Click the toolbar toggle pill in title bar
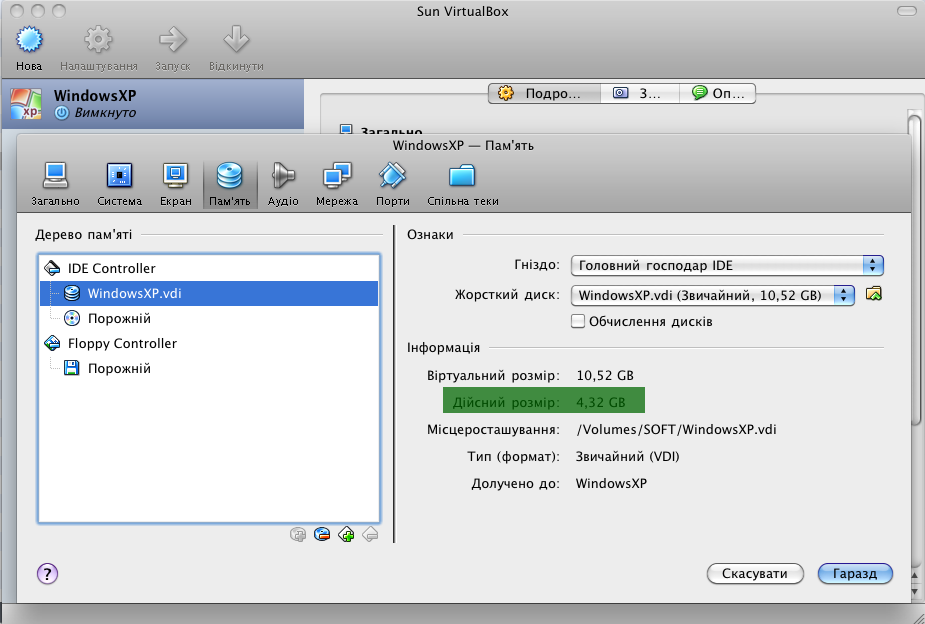This screenshot has height=624, width=925. (907, 11)
